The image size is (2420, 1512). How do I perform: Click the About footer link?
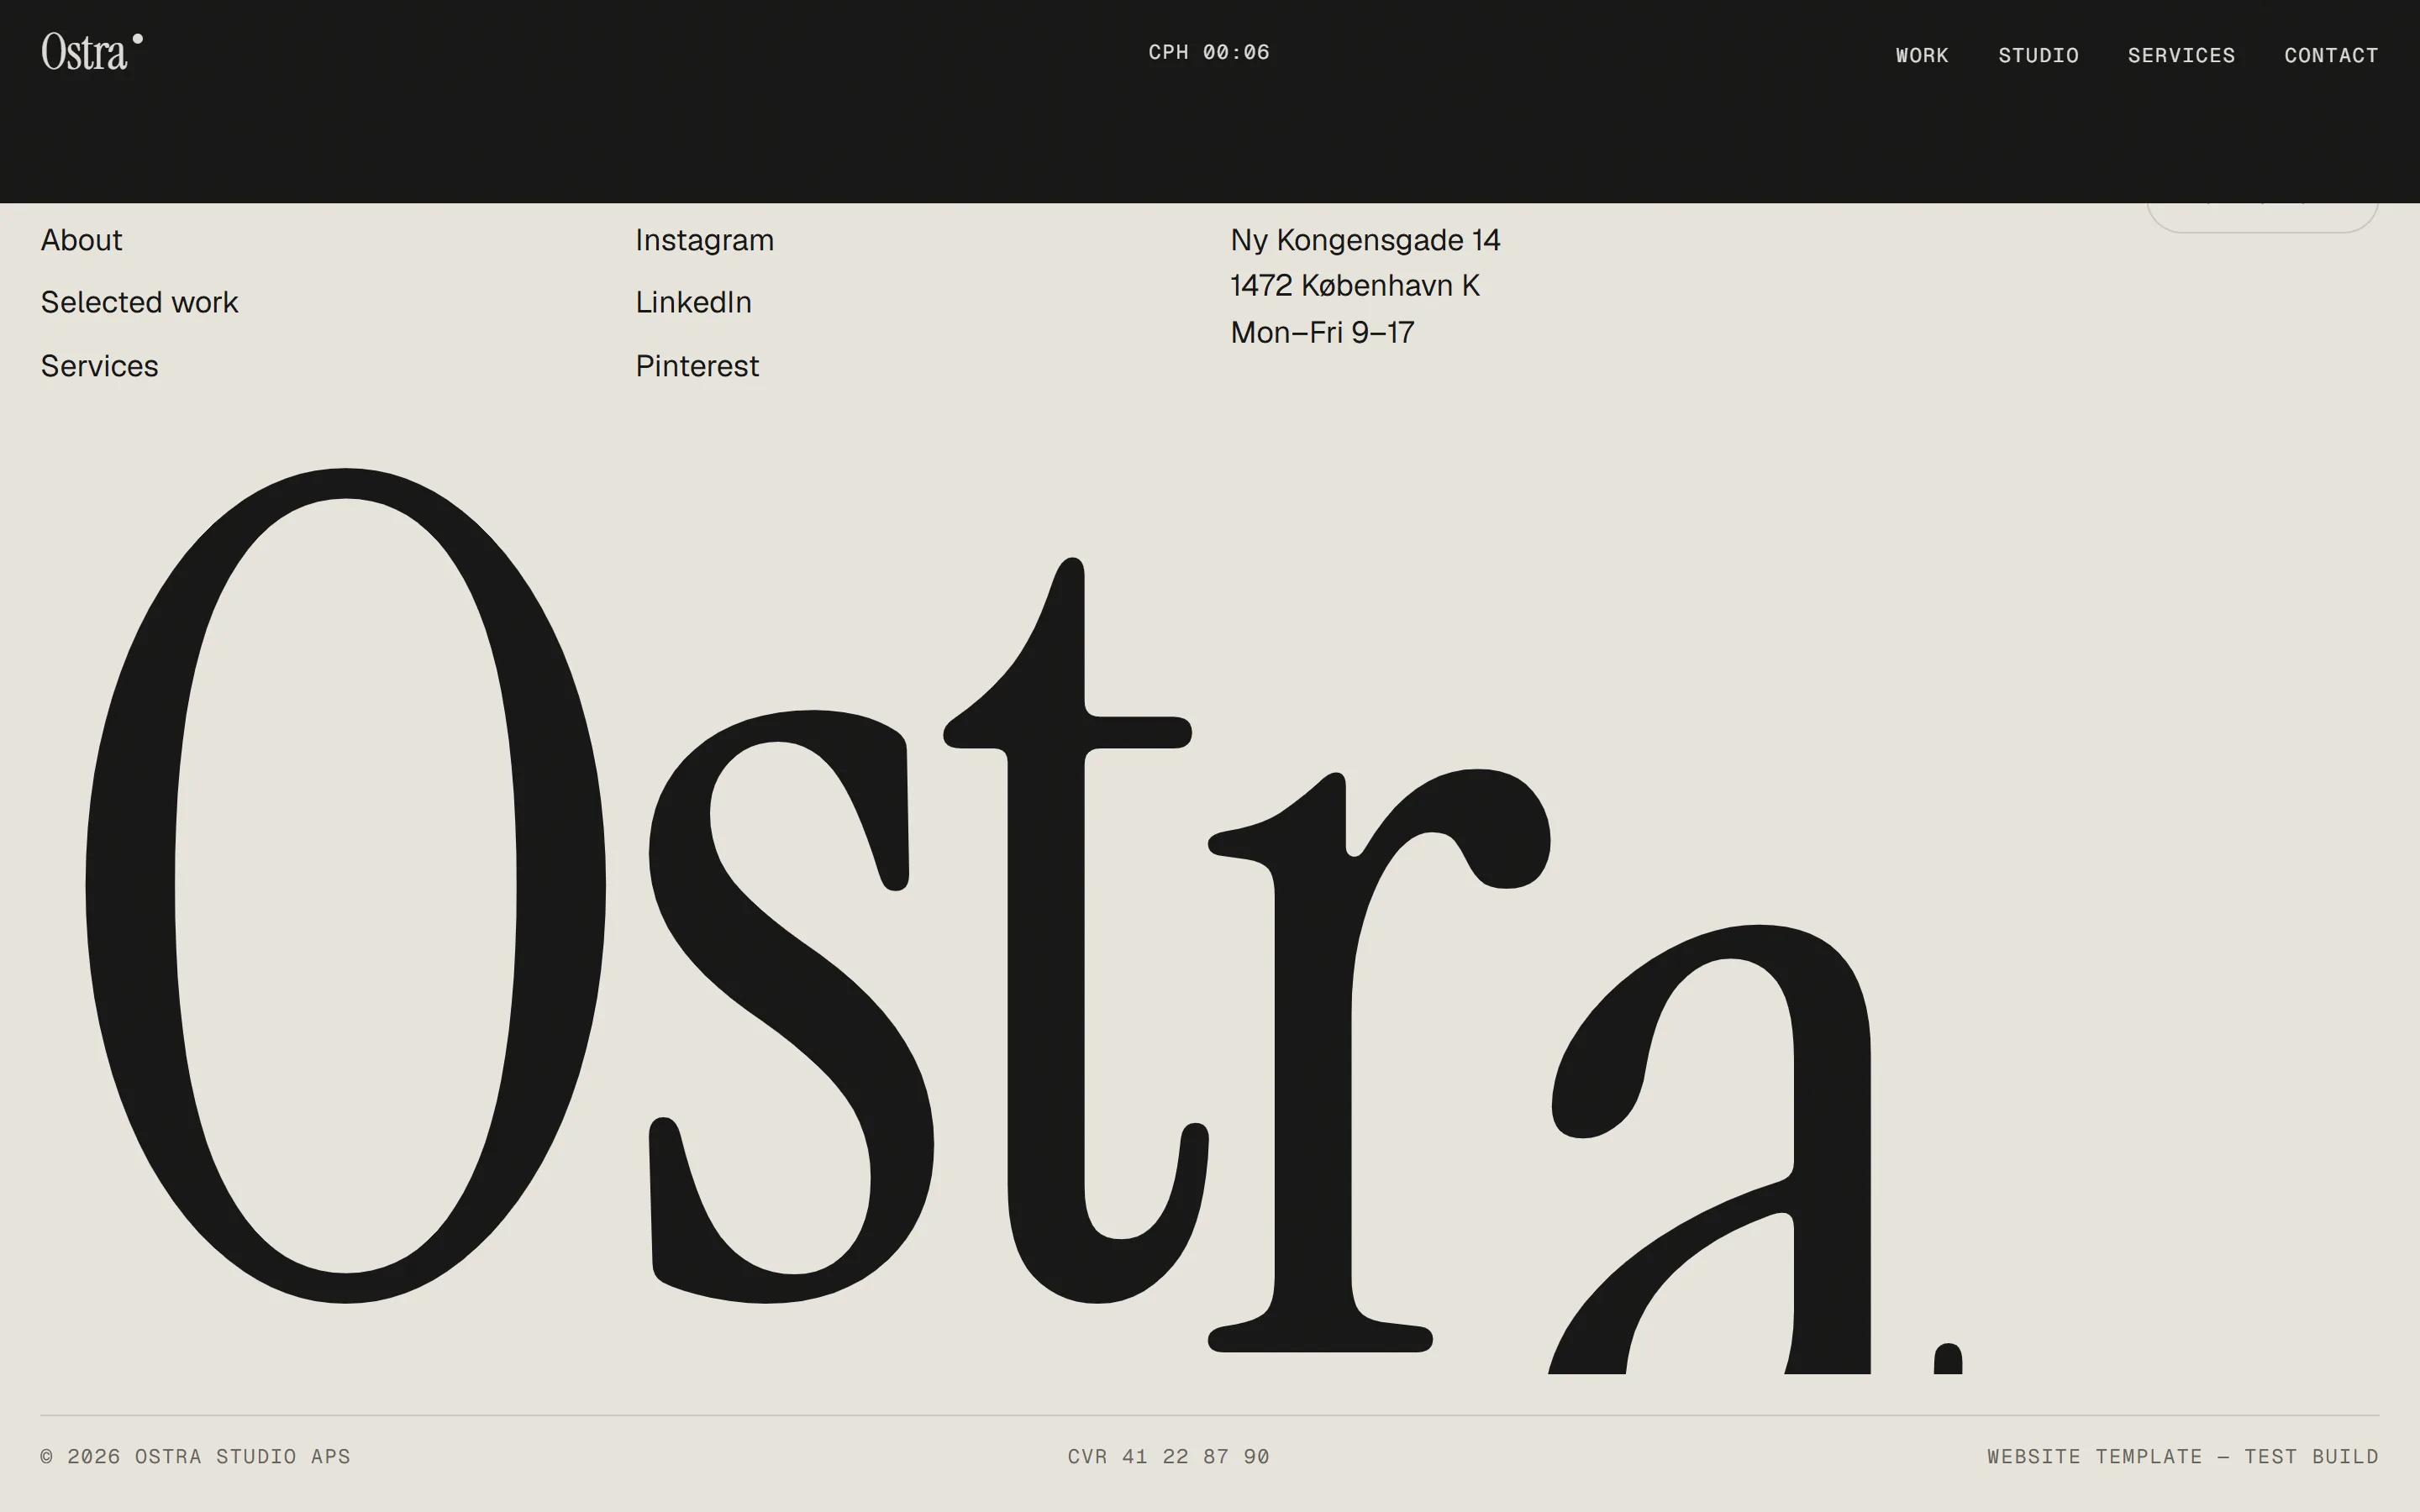(81, 240)
